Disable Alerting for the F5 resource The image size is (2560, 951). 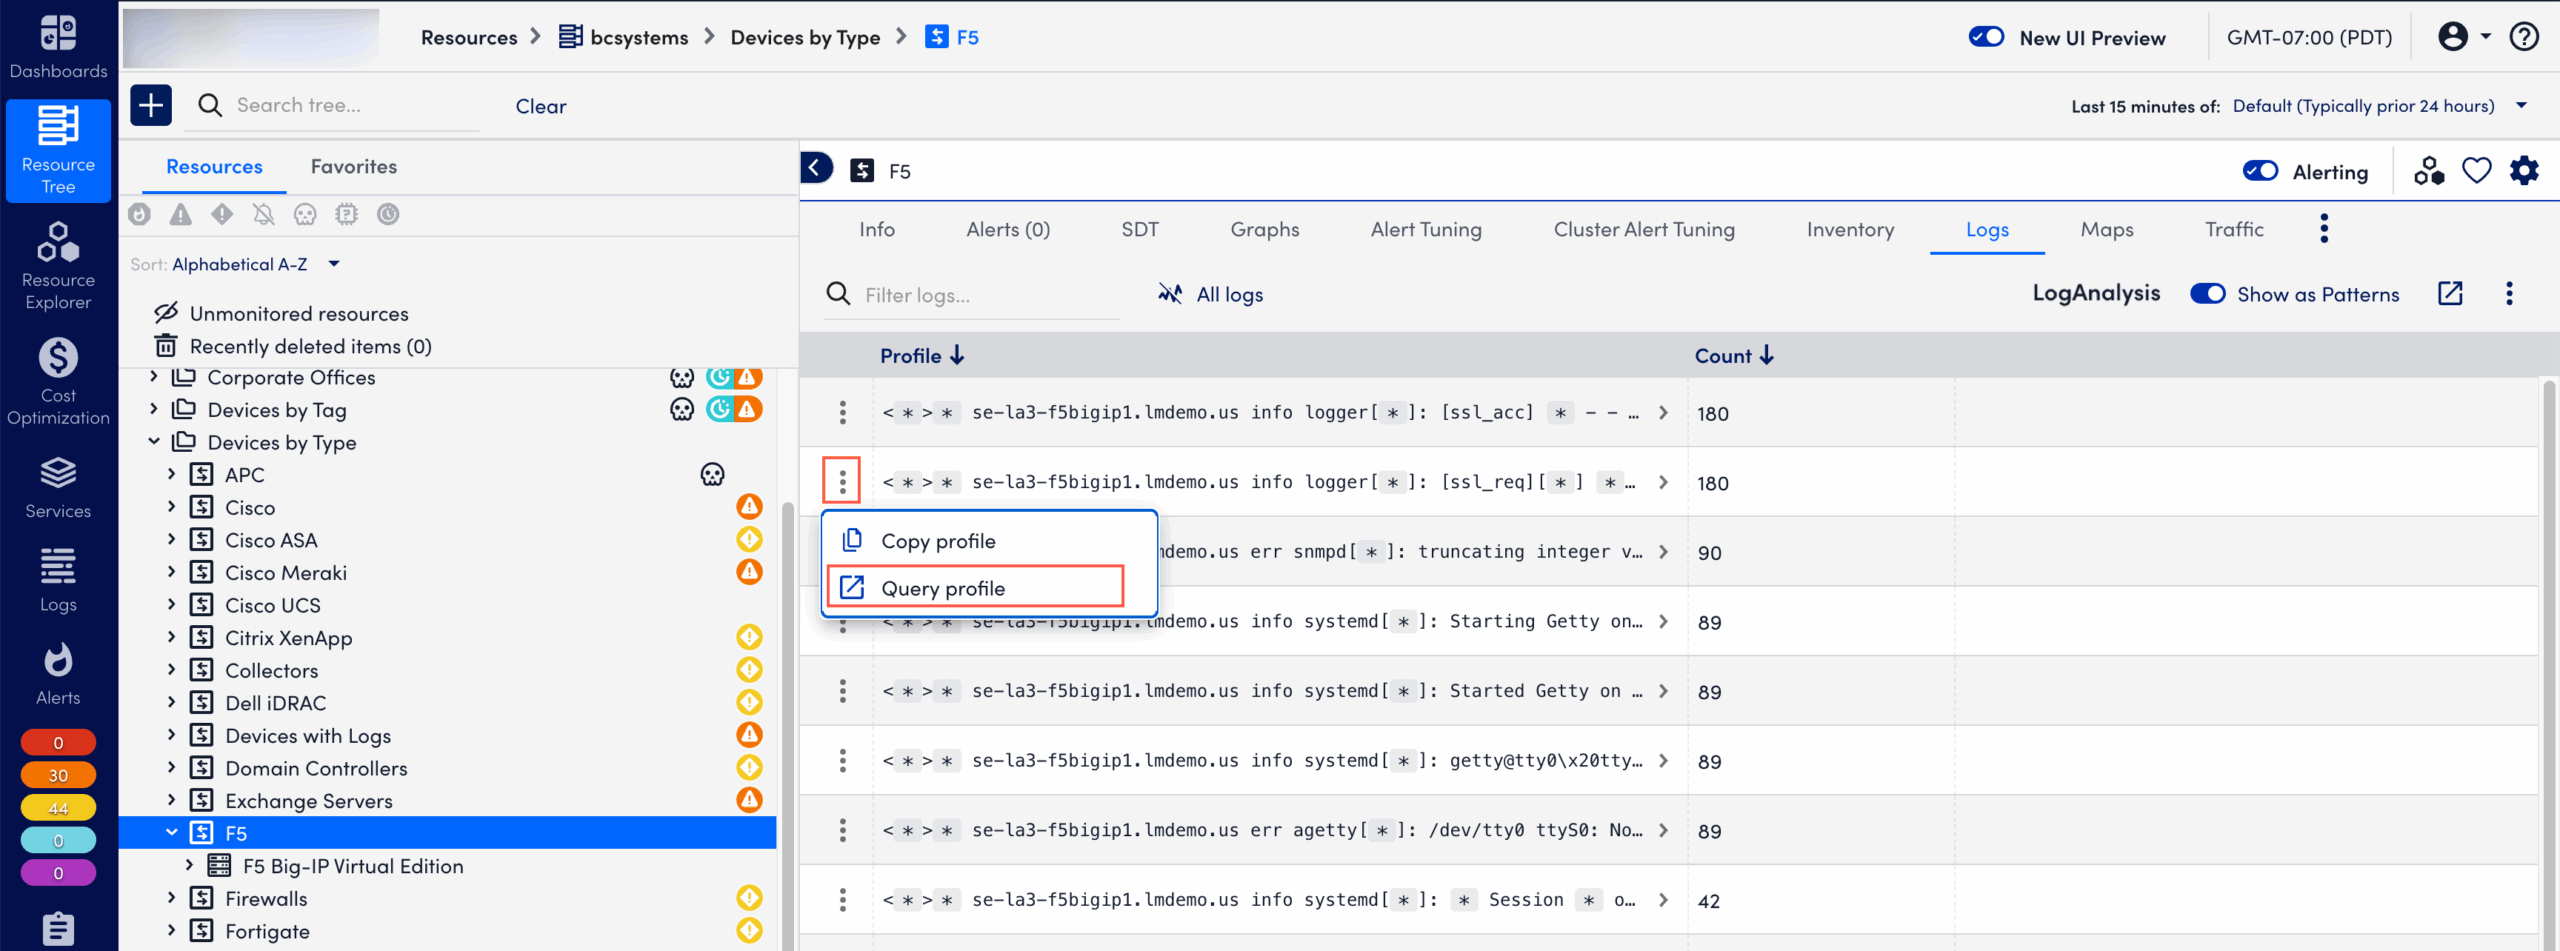point(2260,170)
